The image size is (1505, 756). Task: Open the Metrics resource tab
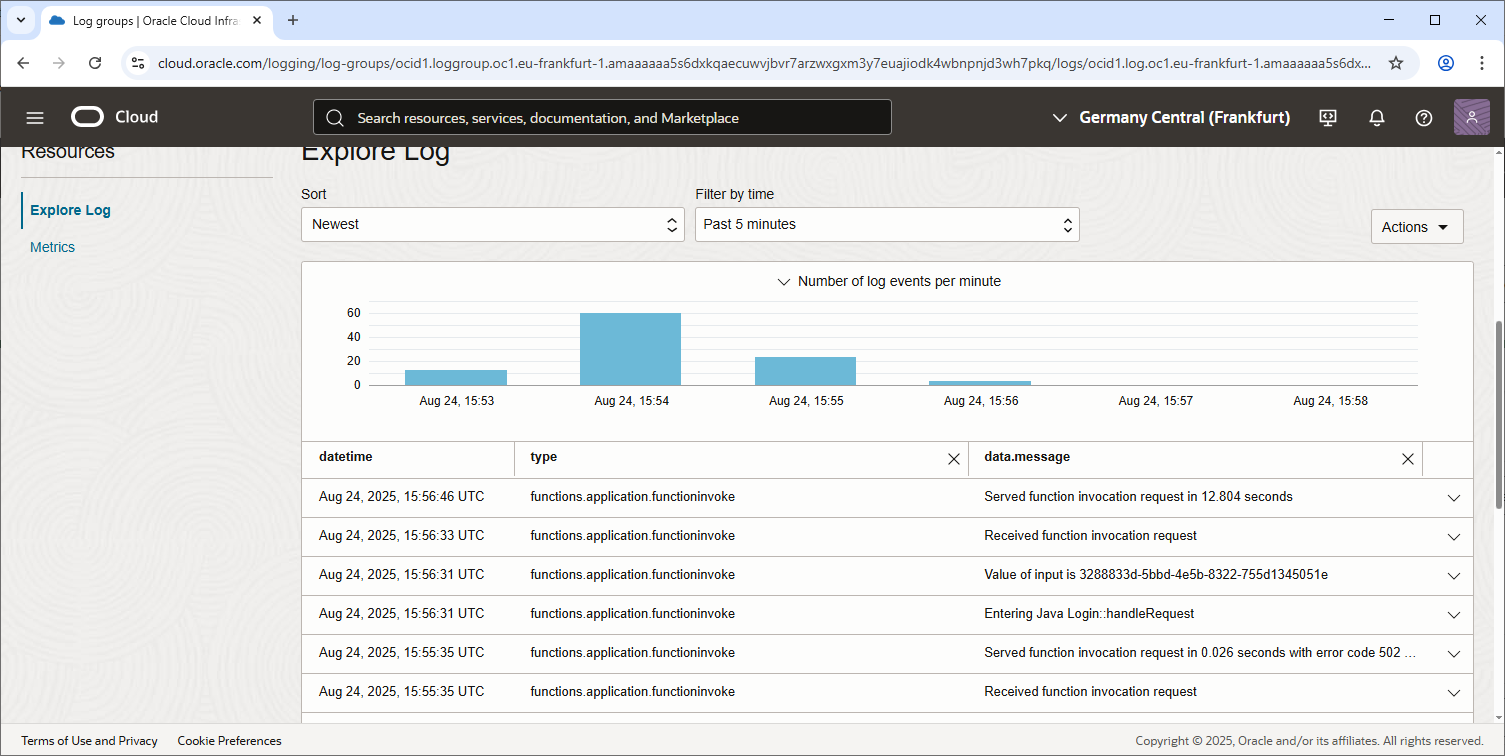pyautogui.click(x=52, y=247)
